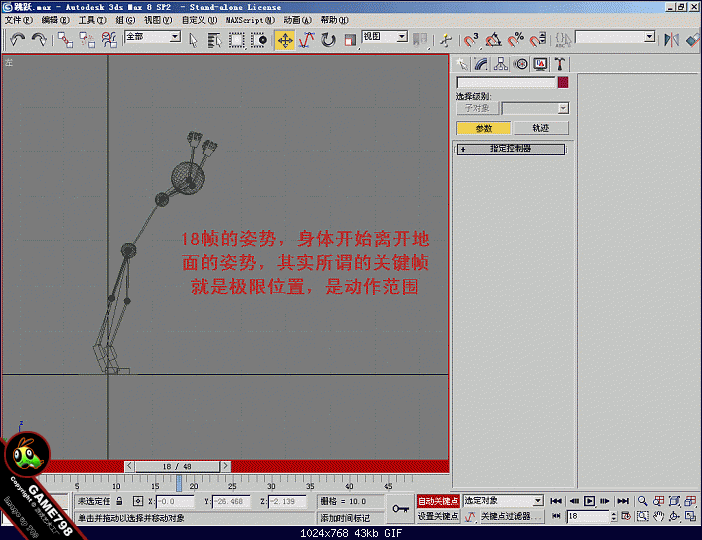Click the object name input field
The height and width of the screenshot is (540, 702).
(506, 82)
